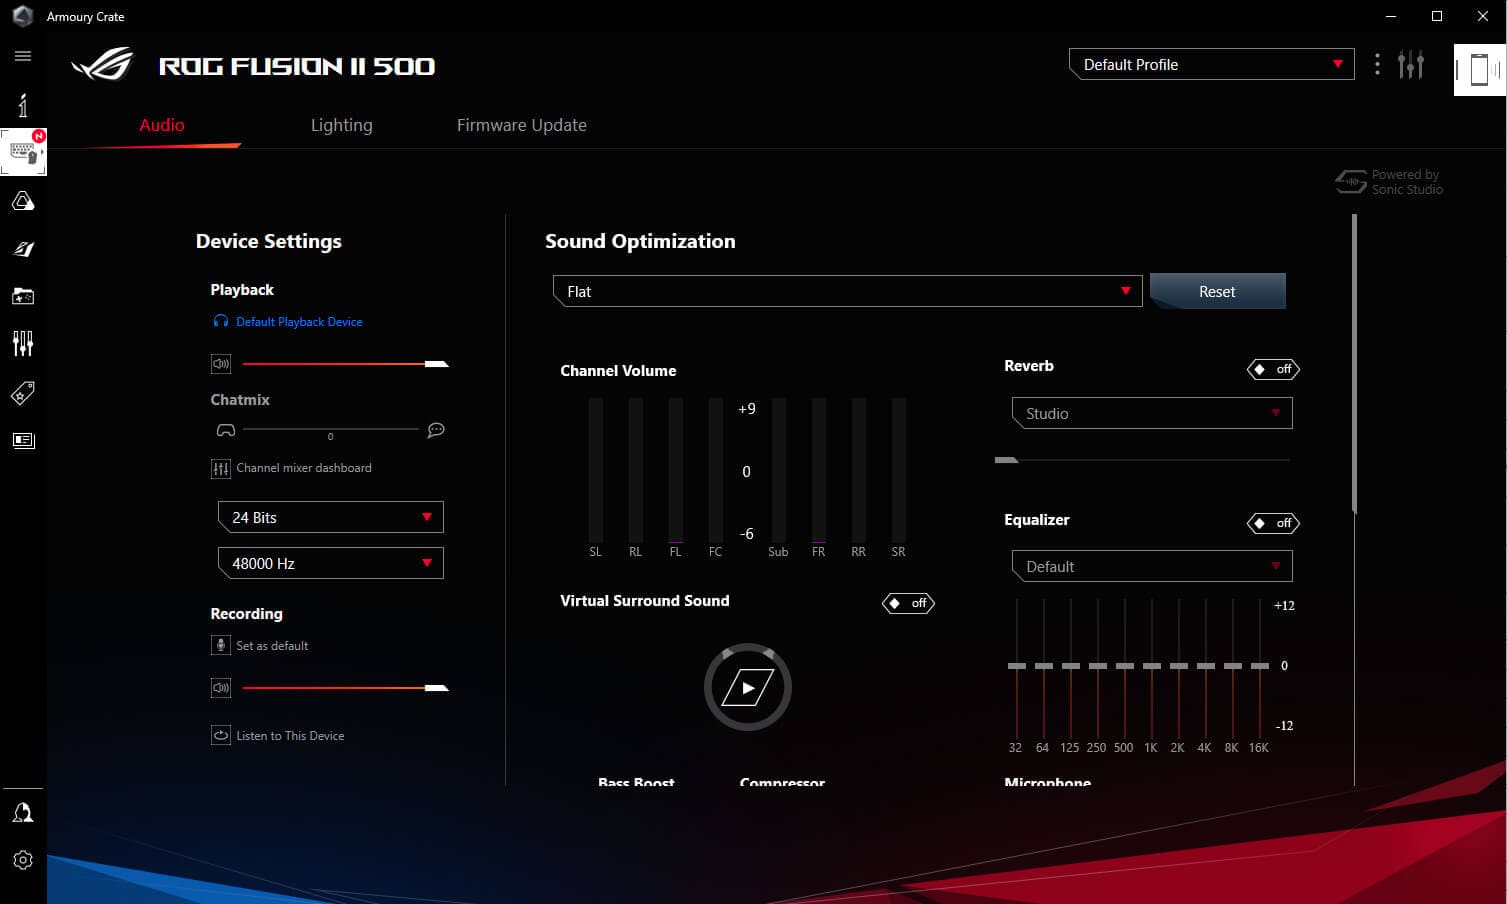Open the Game Library folder icon
1507x904 pixels.
(x=23, y=296)
